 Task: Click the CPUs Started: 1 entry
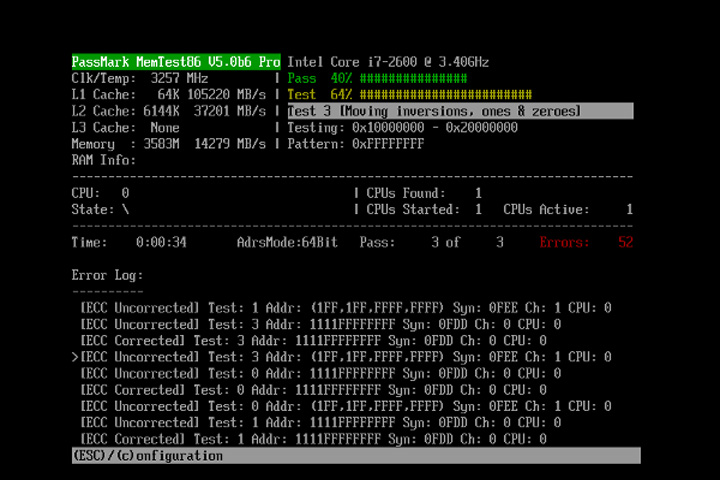[424, 209]
